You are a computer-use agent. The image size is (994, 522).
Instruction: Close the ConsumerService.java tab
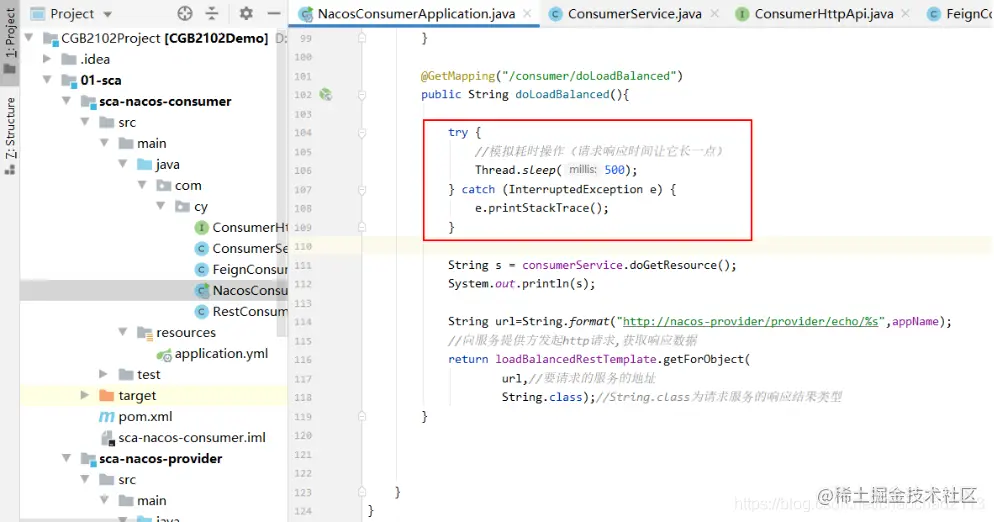point(714,13)
